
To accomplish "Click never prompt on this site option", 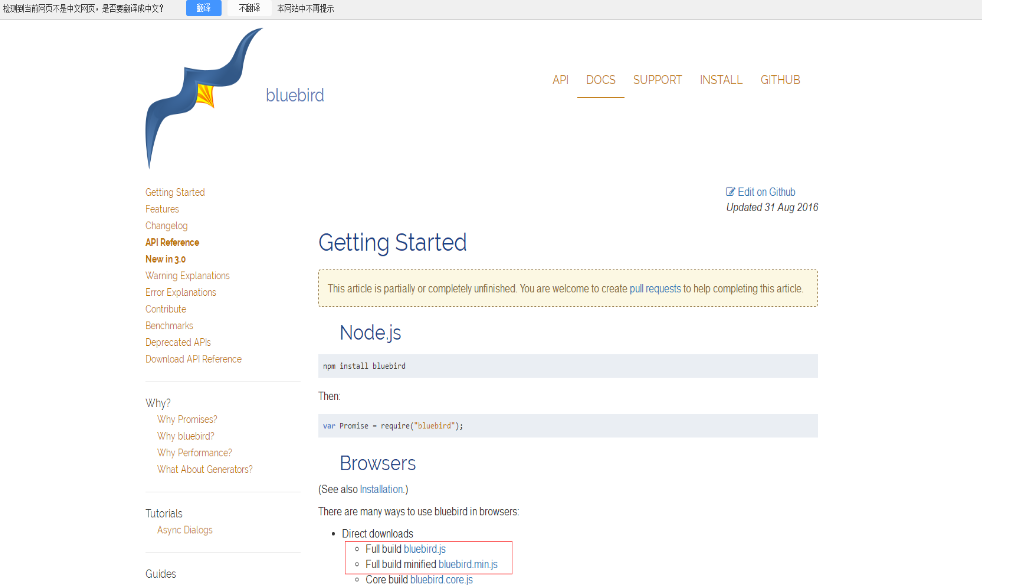I will [305, 8].
